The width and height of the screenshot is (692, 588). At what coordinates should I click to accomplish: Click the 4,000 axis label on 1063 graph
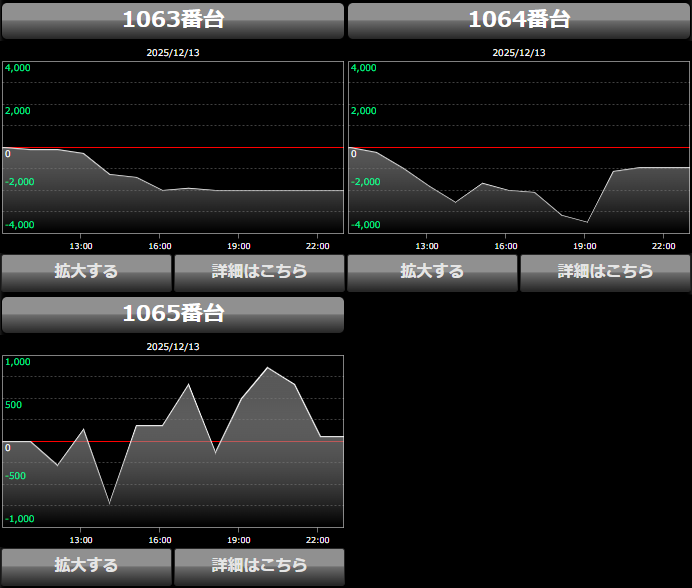[x=18, y=68]
